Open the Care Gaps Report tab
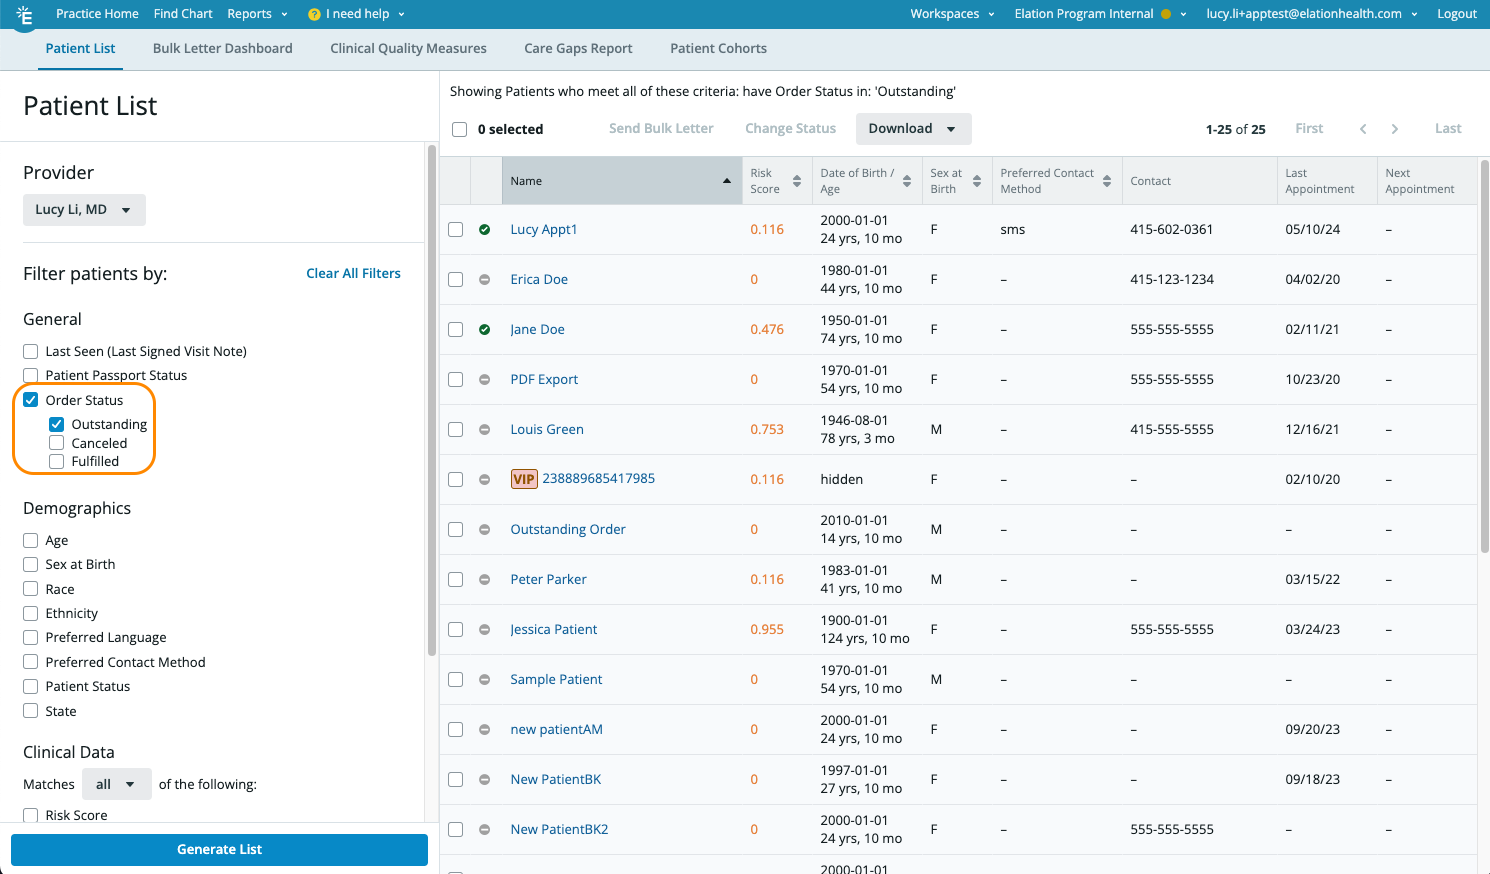The image size is (1490, 874). coord(578,48)
